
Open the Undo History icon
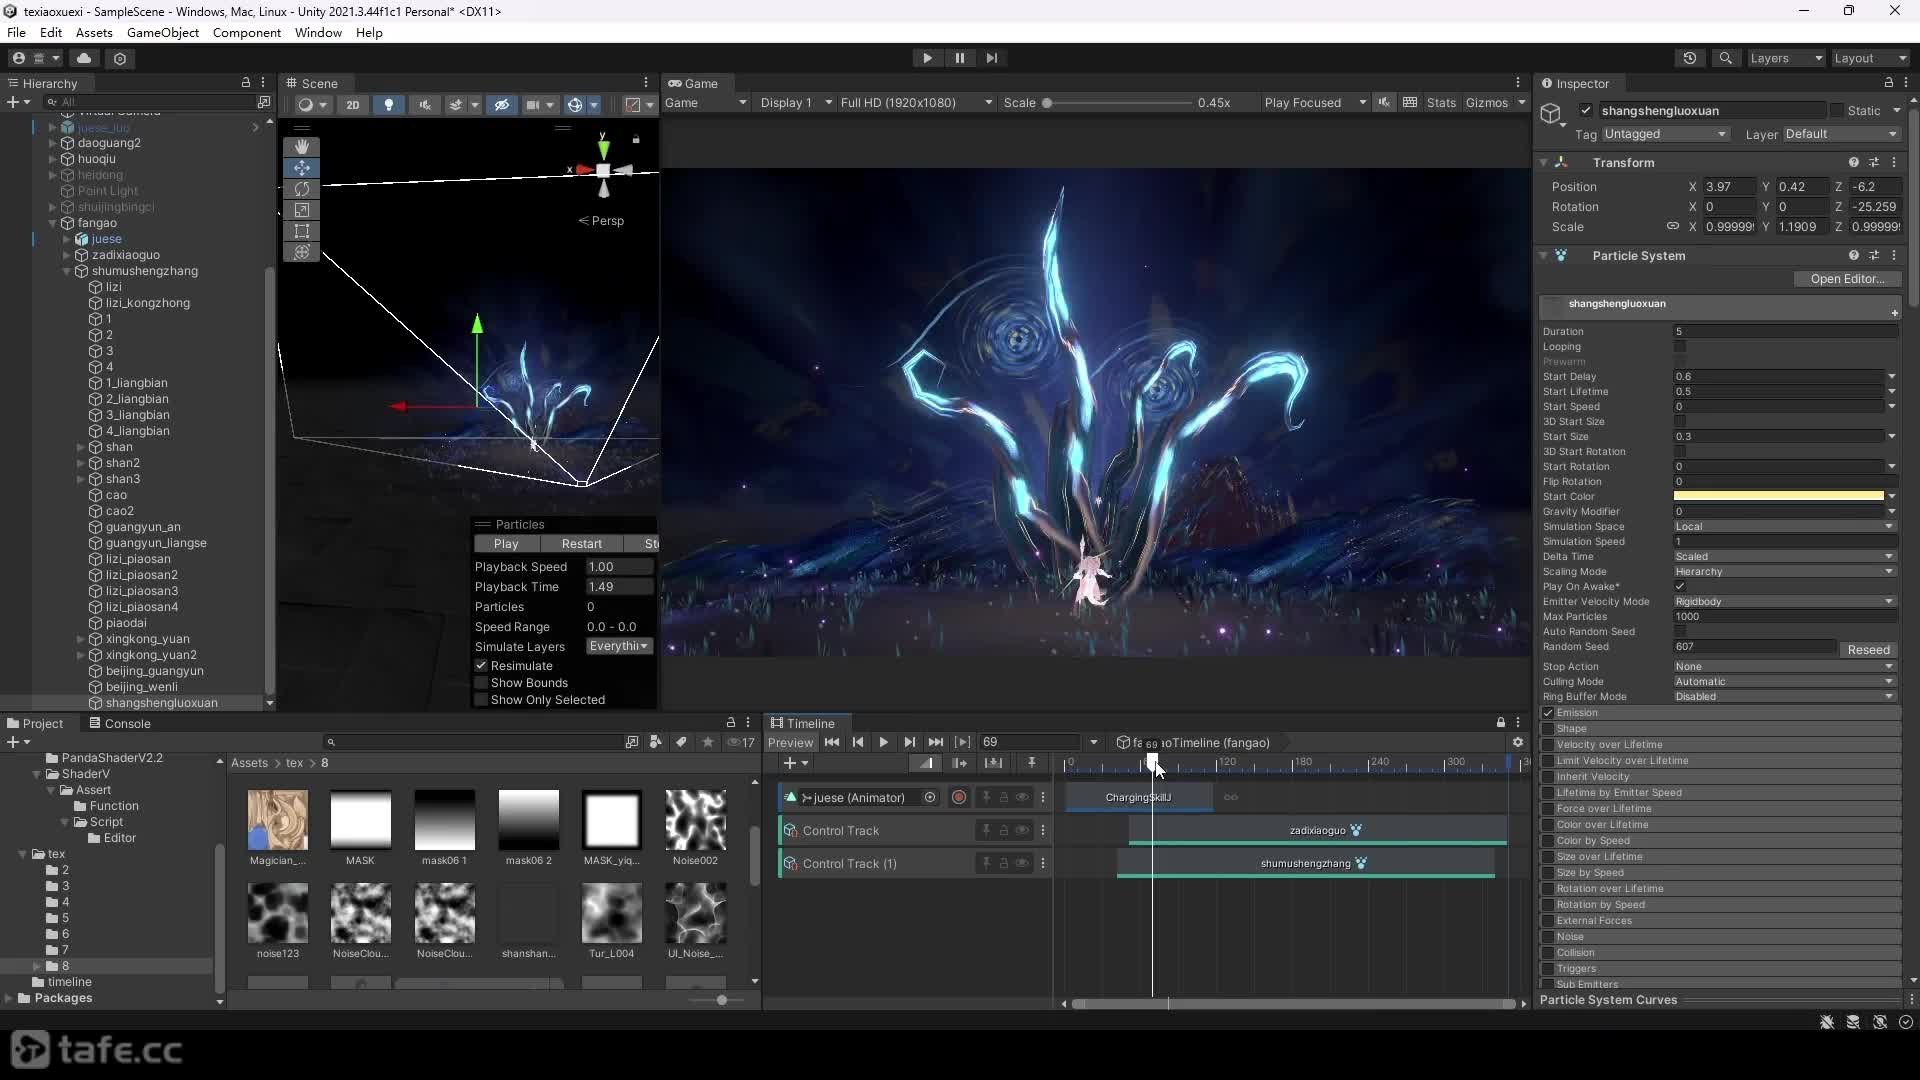(1690, 58)
